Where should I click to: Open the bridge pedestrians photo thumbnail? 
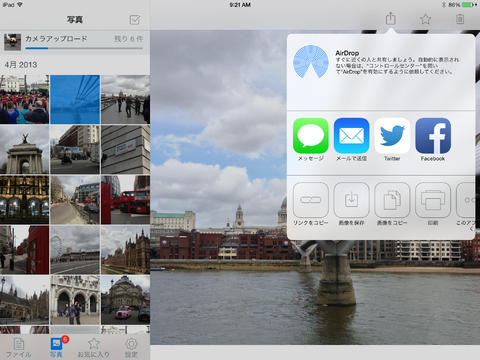click(x=126, y=99)
